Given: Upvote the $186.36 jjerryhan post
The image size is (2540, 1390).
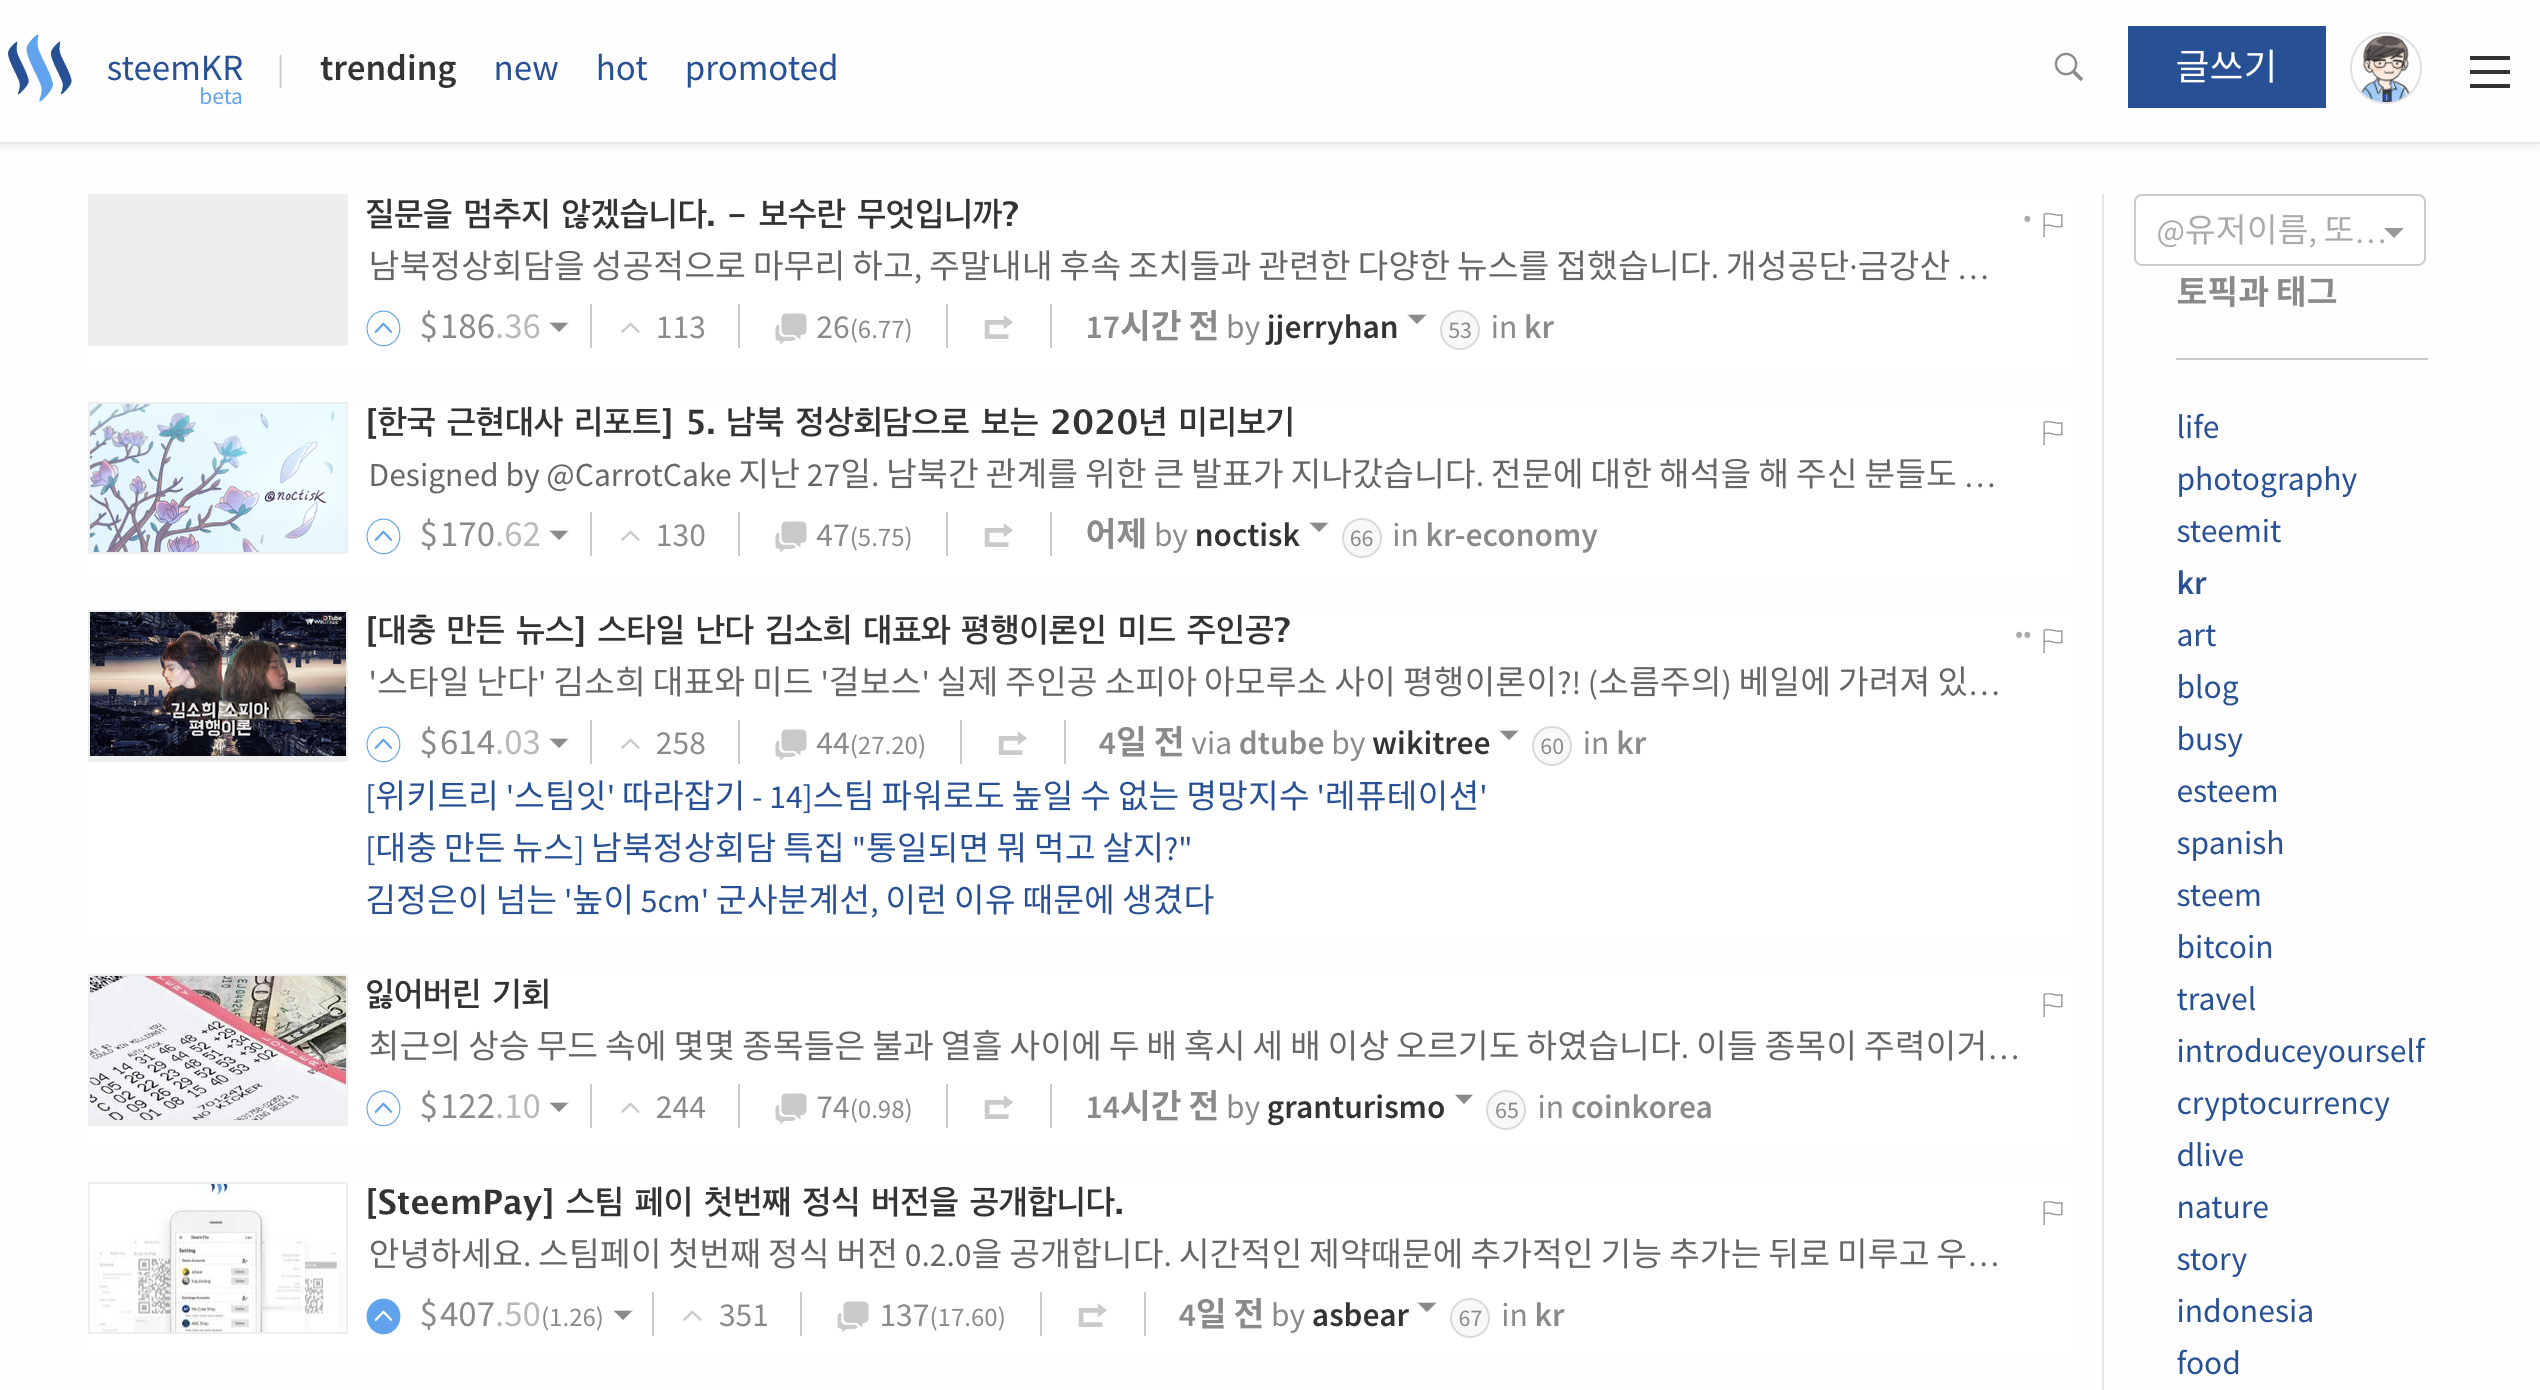Looking at the screenshot, I should pos(383,327).
